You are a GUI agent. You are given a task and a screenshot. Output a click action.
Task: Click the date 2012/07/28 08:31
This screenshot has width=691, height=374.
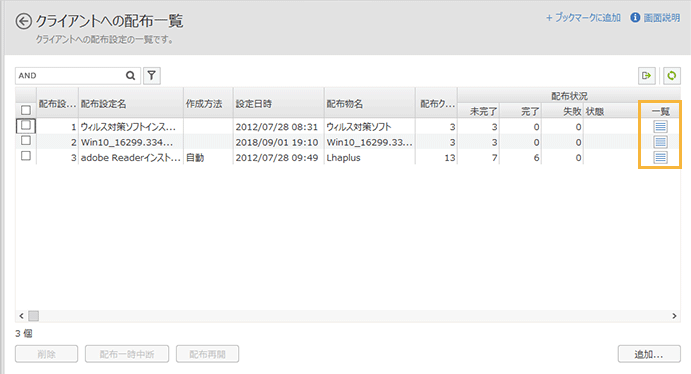(x=277, y=127)
